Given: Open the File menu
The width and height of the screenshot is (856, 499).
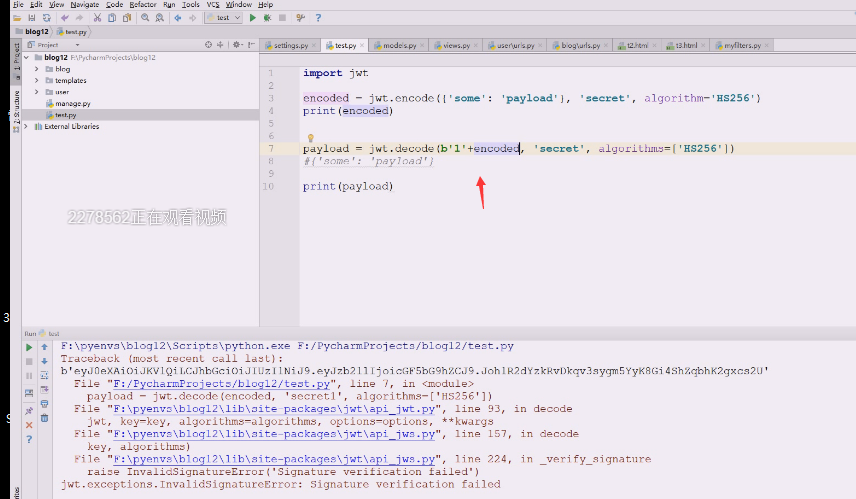Looking at the screenshot, I should pyautogui.click(x=18, y=4).
